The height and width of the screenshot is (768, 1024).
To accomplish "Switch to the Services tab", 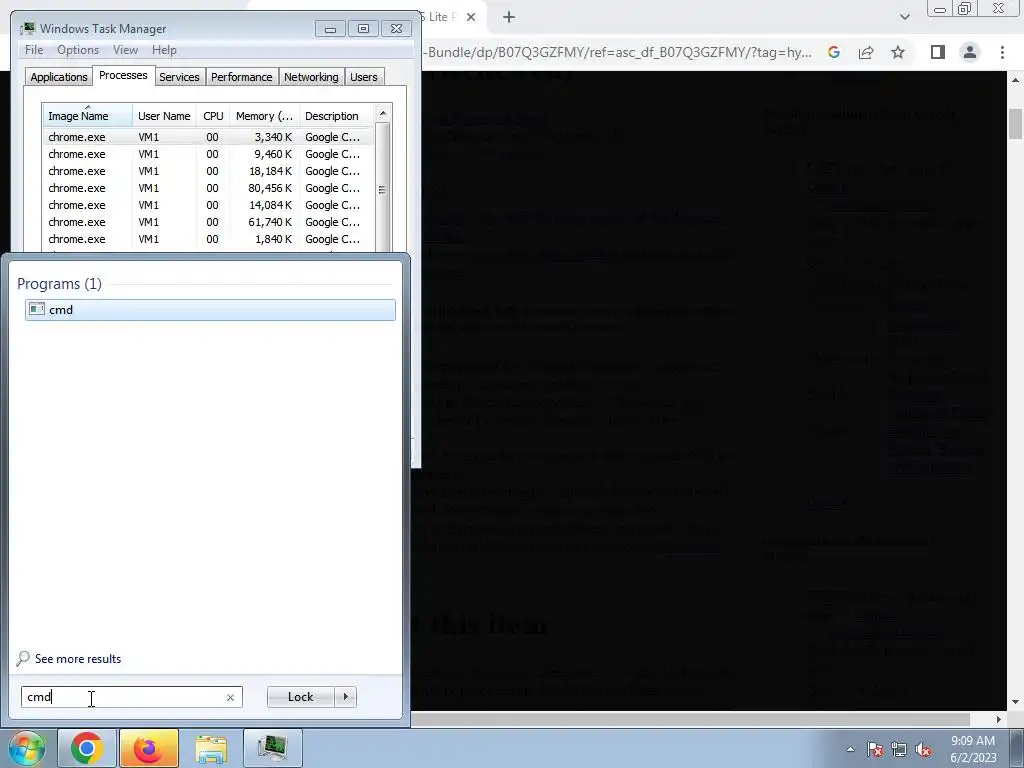I will [x=180, y=77].
